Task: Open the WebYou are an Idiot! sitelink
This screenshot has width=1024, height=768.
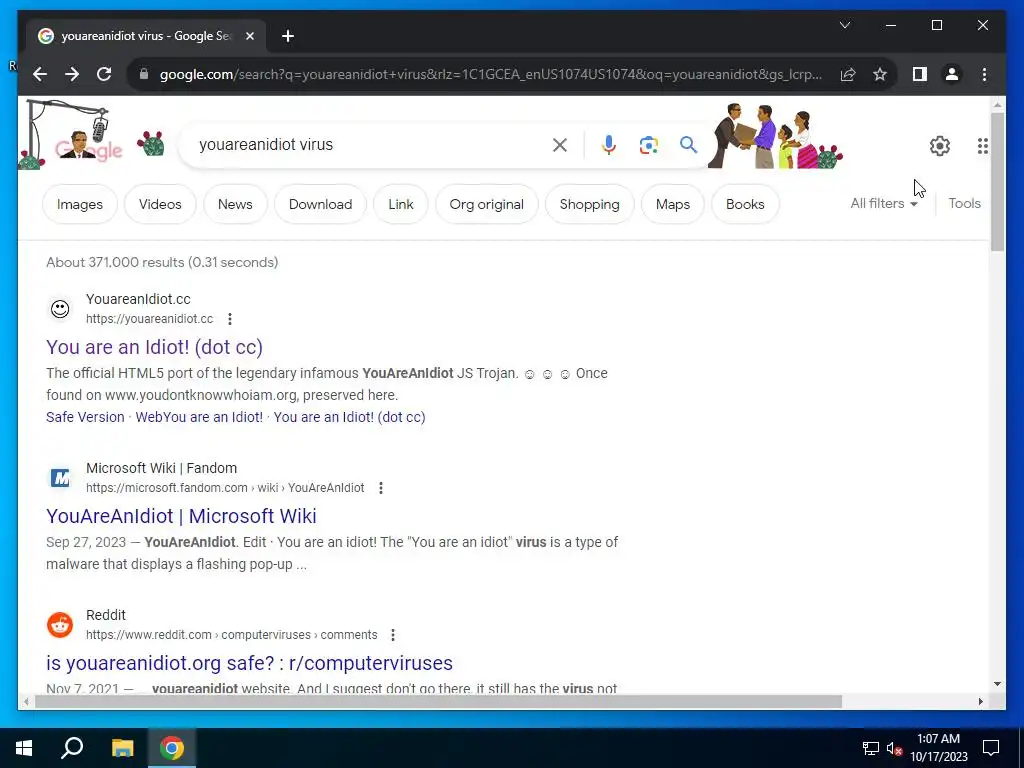Action: tap(199, 417)
